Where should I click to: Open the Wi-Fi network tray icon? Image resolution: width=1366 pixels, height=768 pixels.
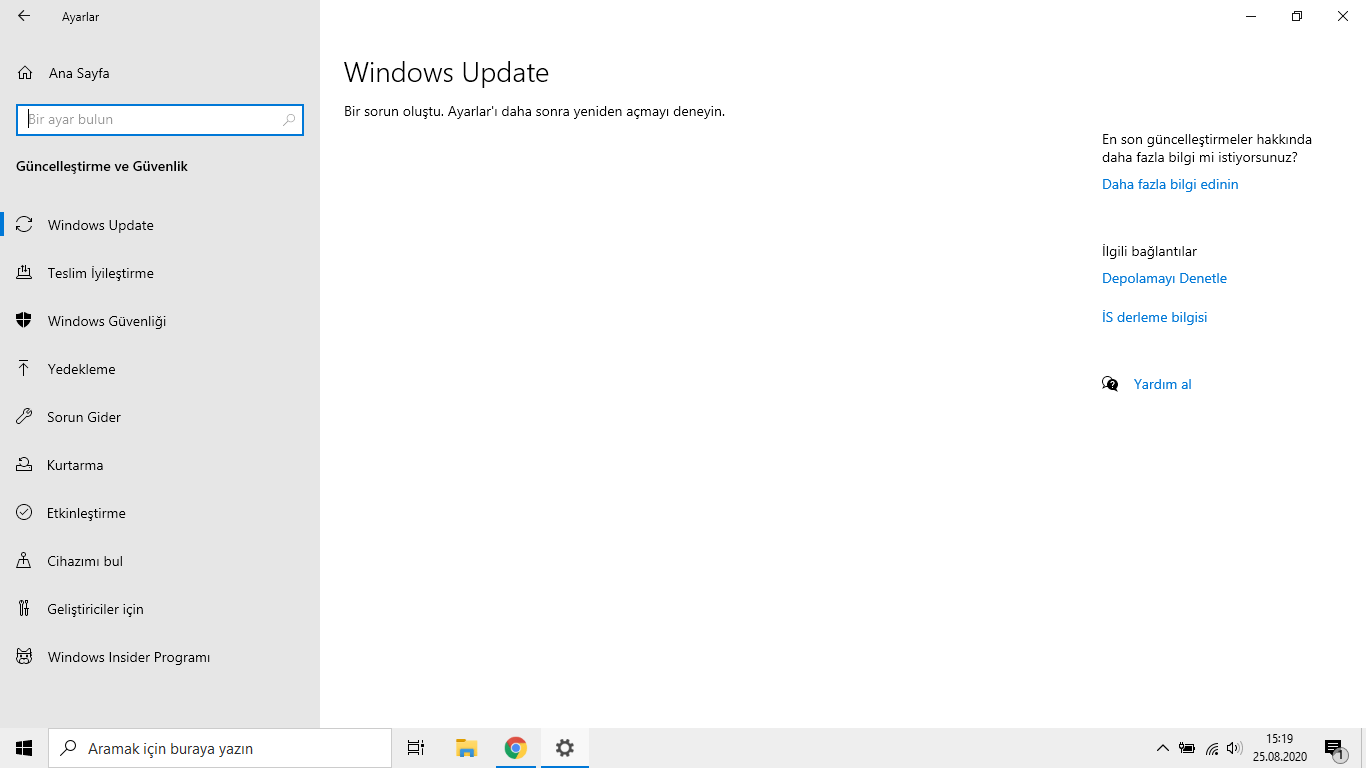click(x=1212, y=748)
